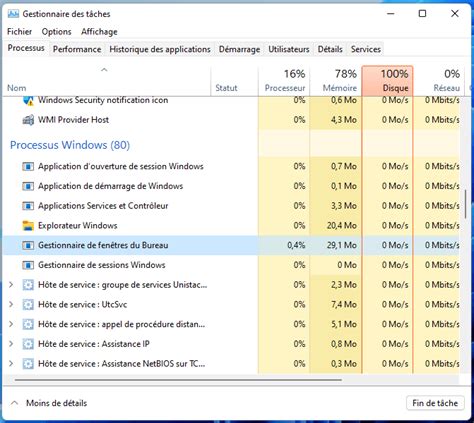Select Gestionnaire de sessions Windows row
Screen dimensions: 474x423
click(x=232, y=265)
